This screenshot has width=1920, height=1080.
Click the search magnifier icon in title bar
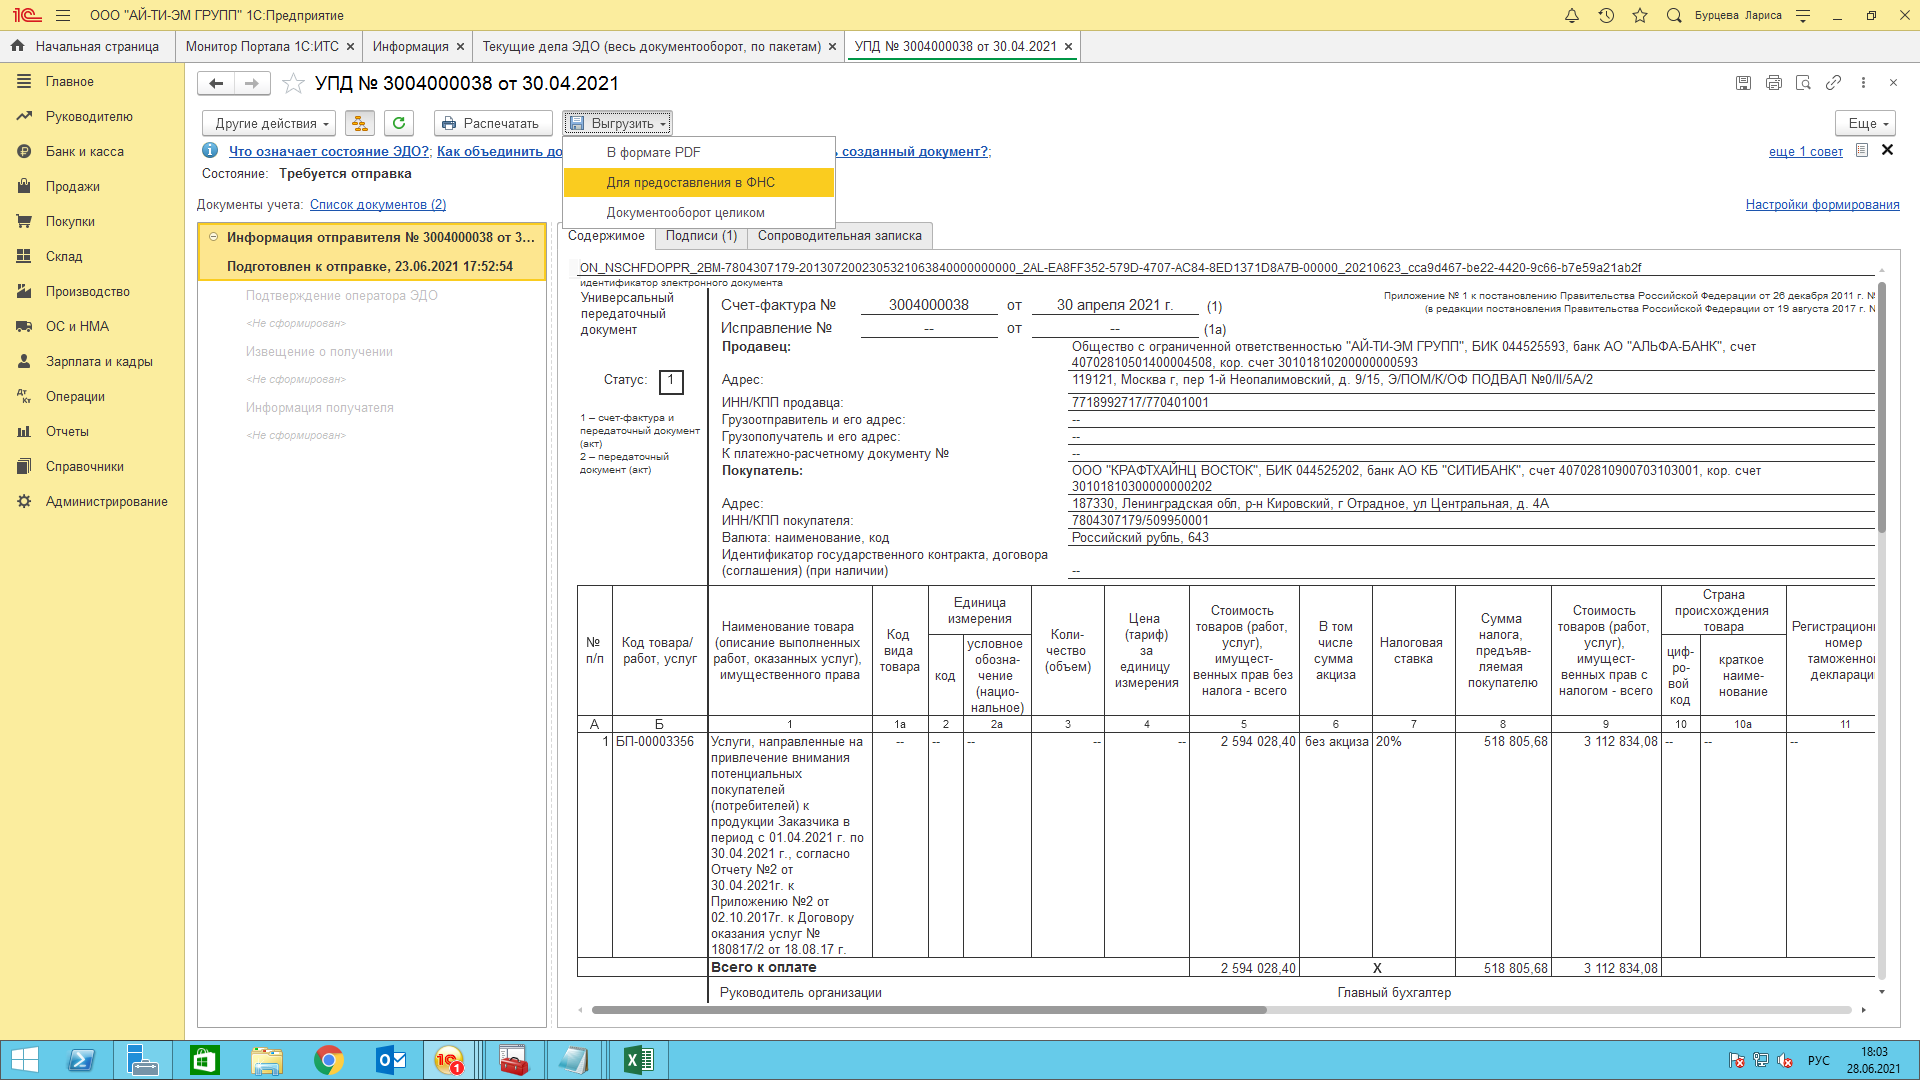pos(1674,16)
